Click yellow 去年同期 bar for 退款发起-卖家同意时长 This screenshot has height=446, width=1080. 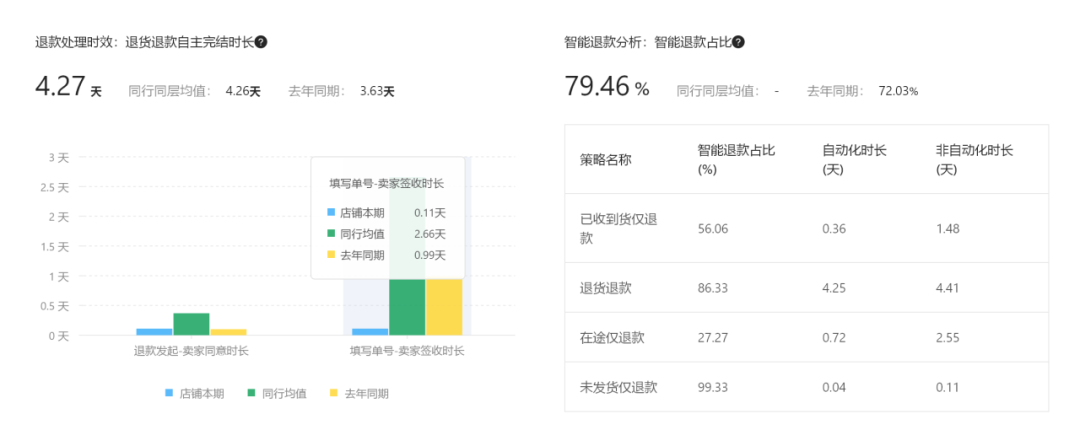tap(229, 332)
